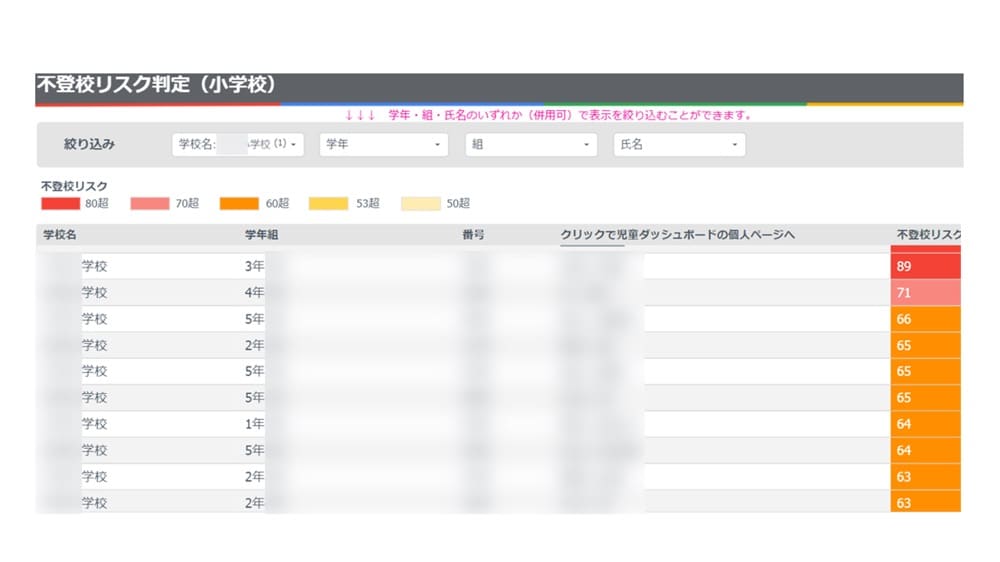Click the 学年組 column header
This screenshot has width=1000, height=562.
pyautogui.click(x=261, y=235)
